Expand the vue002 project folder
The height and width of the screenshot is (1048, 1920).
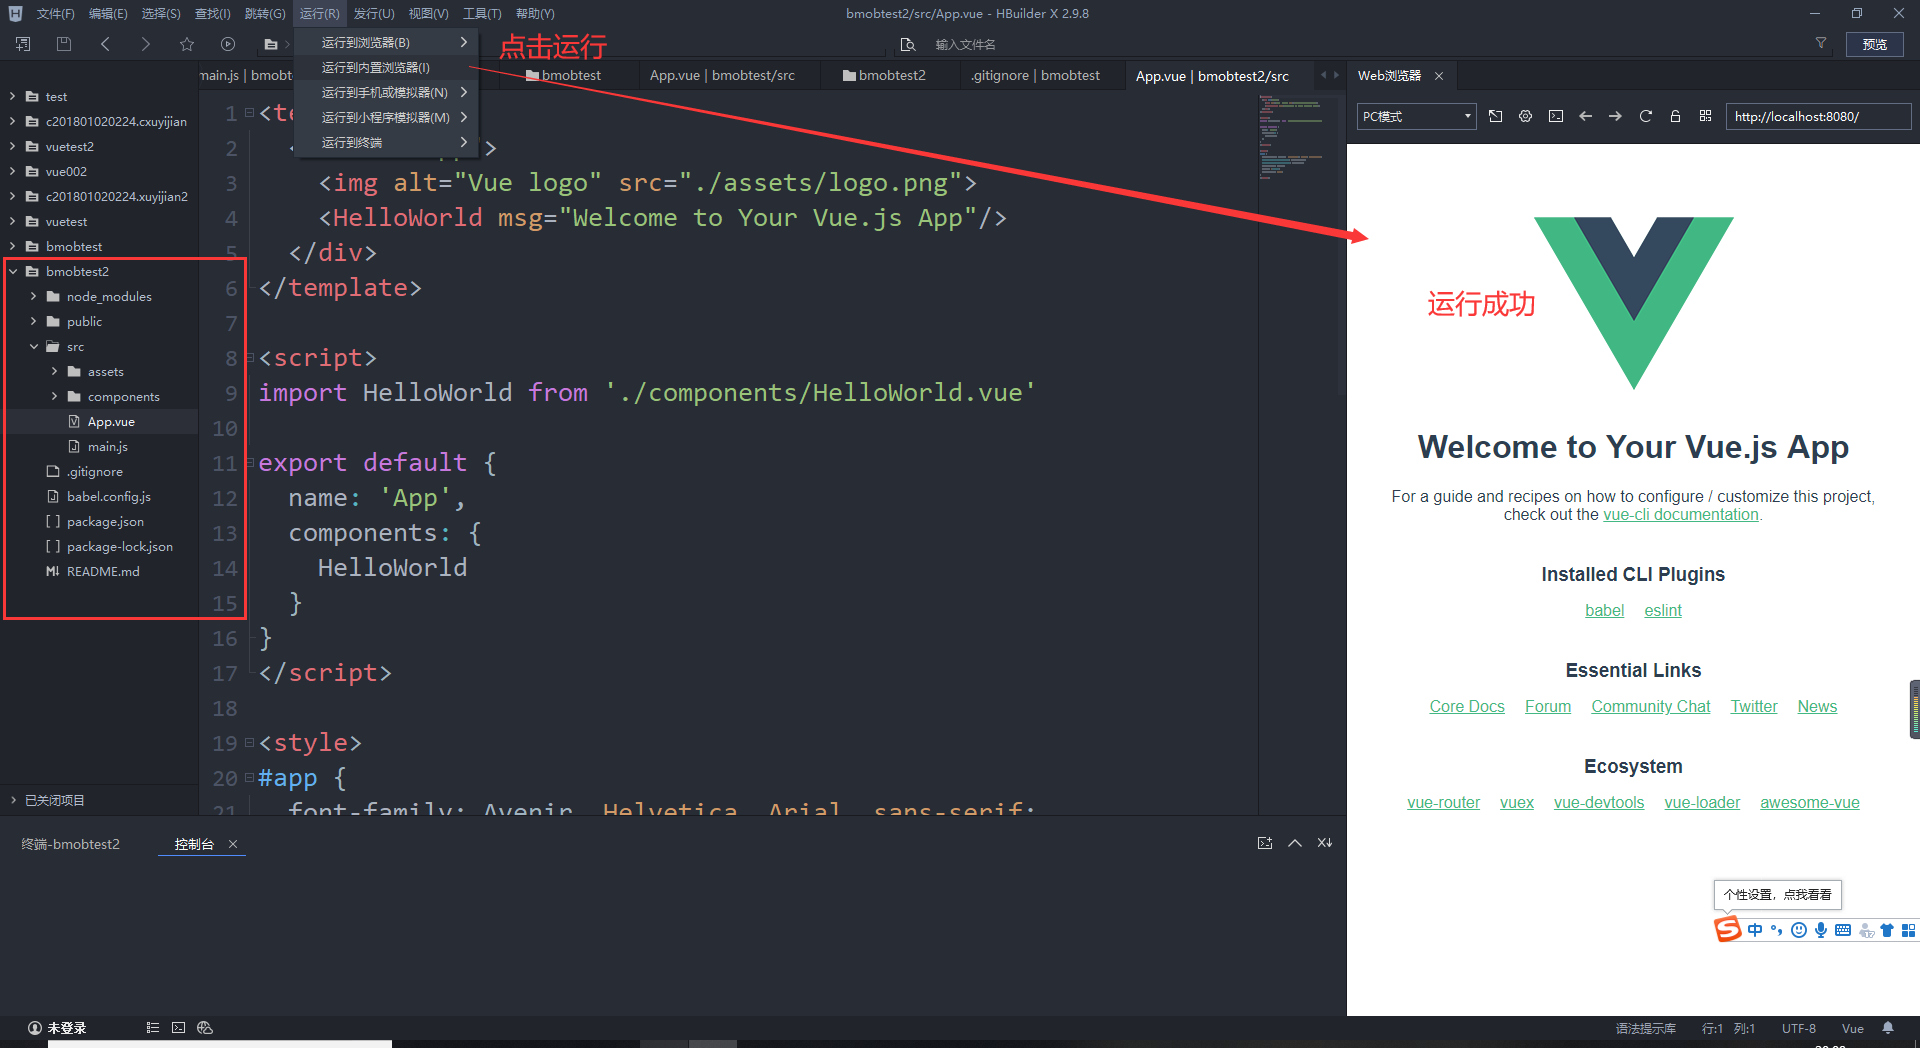point(12,171)
